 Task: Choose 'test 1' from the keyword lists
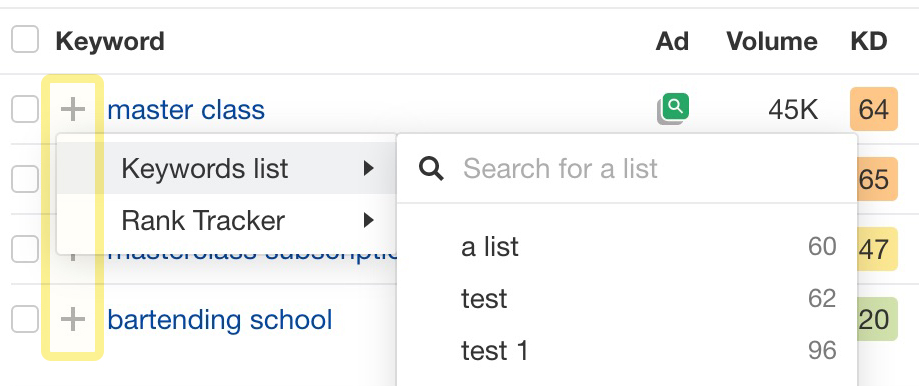click(627, 350)
